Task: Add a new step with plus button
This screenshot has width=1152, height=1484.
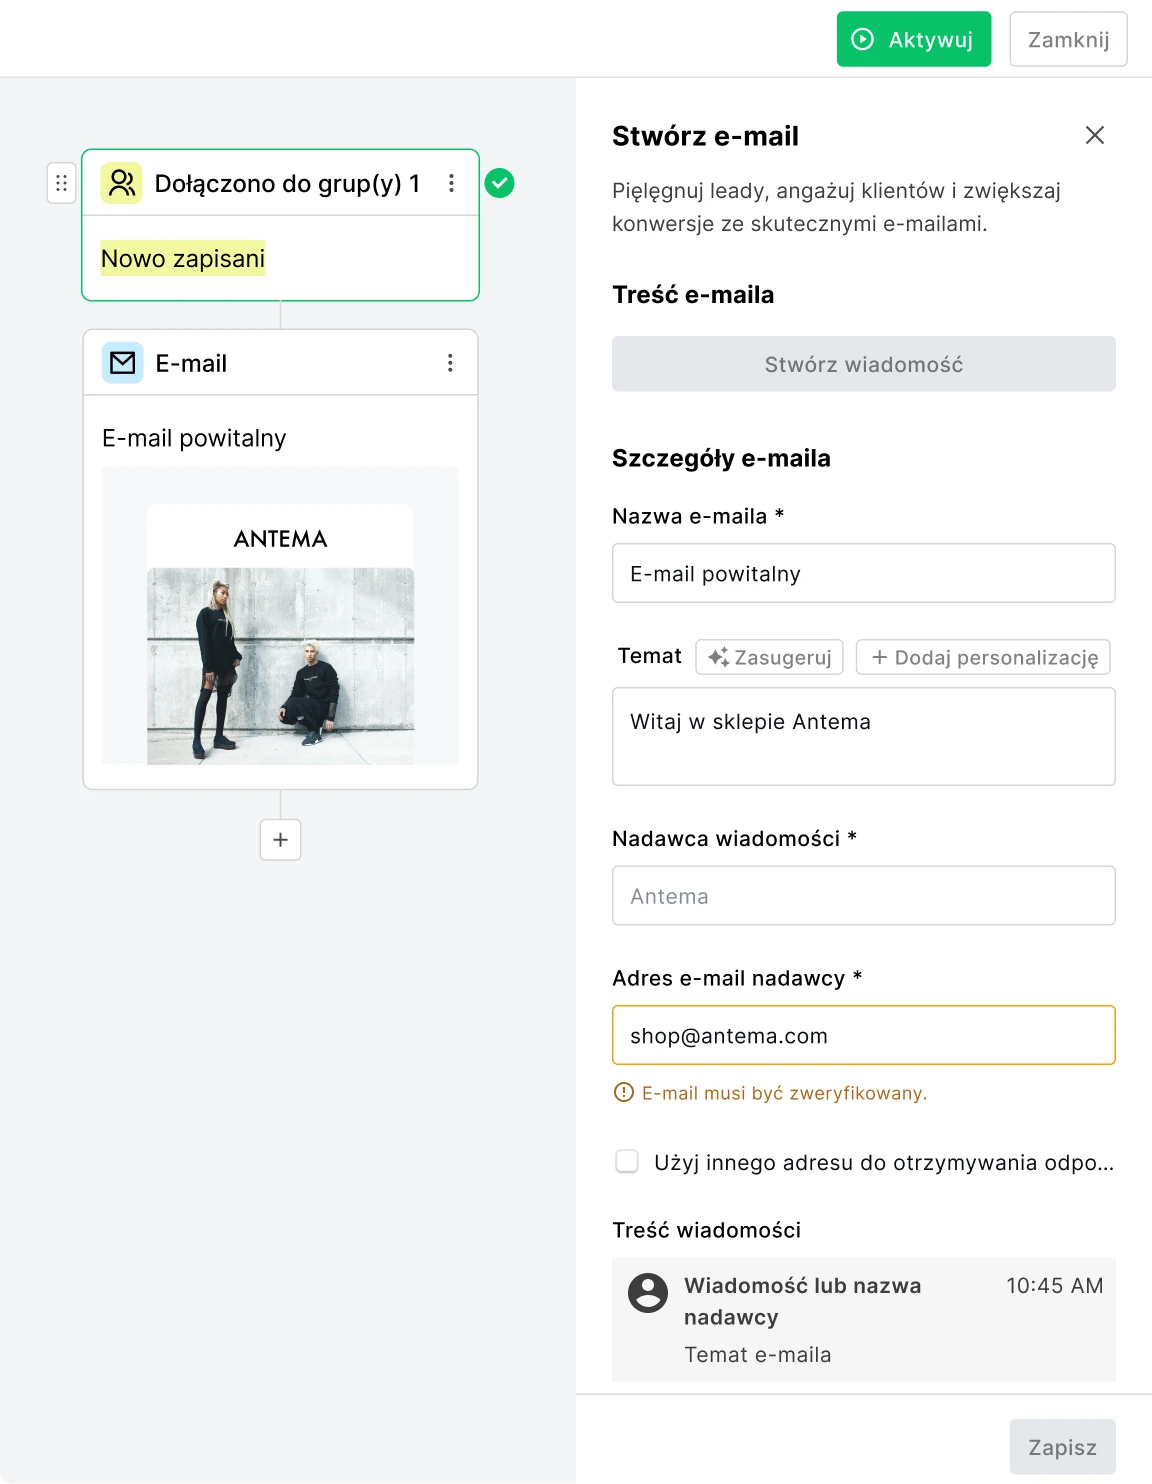Action: tap(280, 840)
